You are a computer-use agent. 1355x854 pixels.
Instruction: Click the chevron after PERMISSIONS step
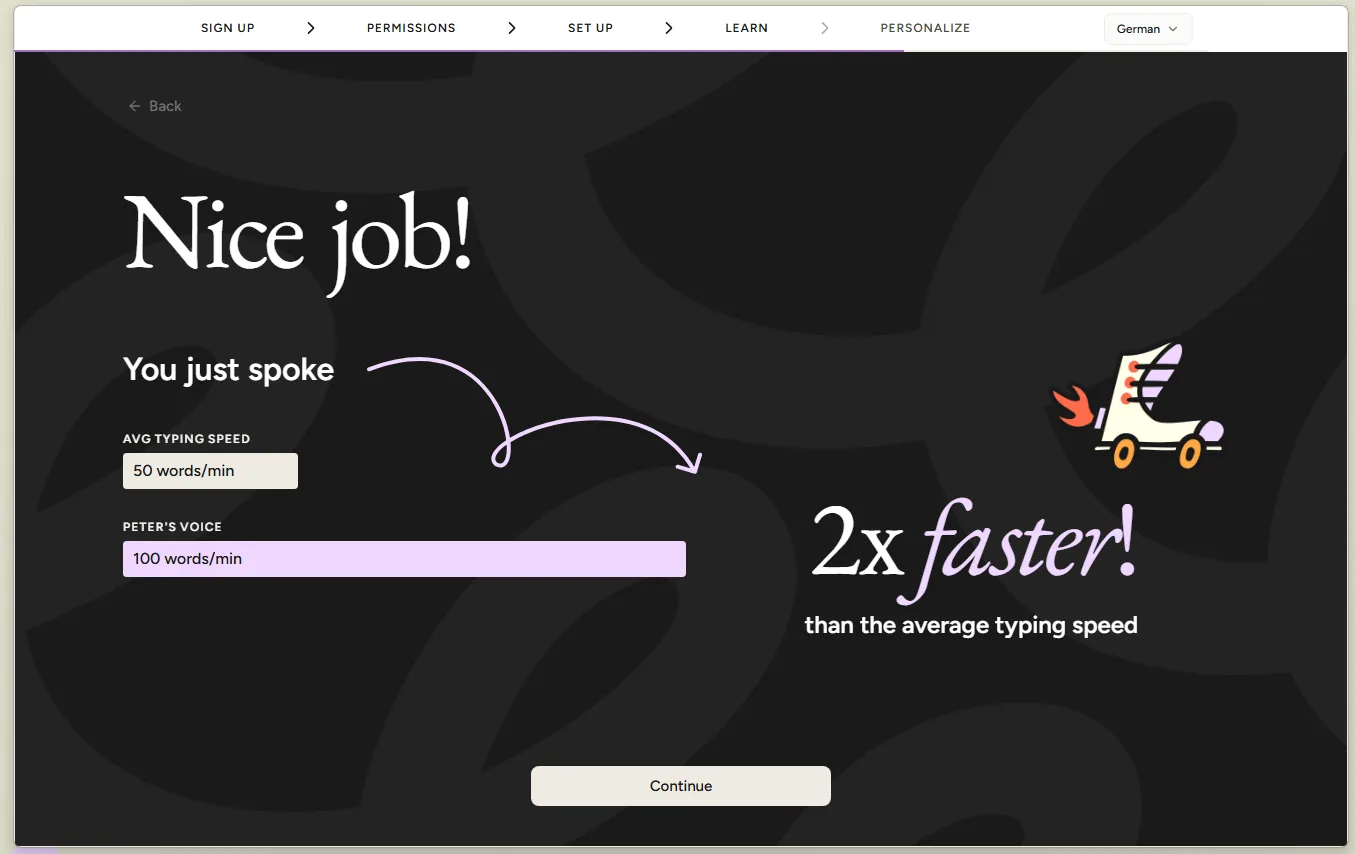coord(512,28)
